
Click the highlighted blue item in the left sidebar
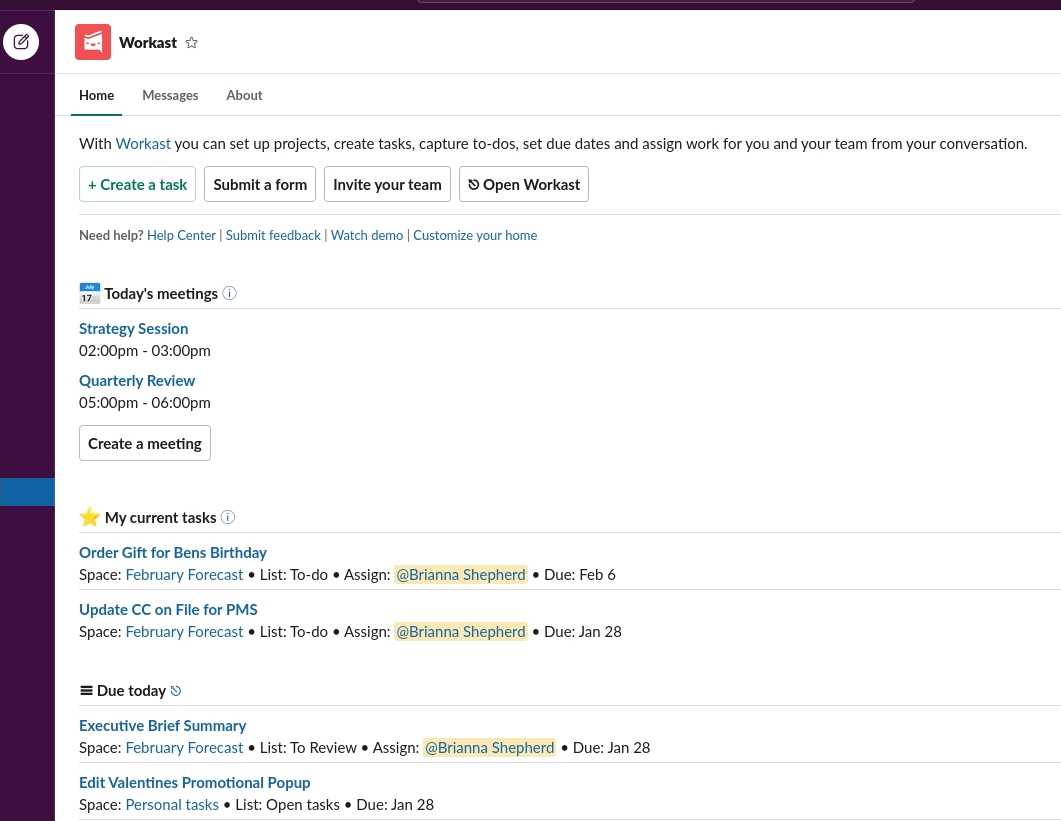pos(27,492)
